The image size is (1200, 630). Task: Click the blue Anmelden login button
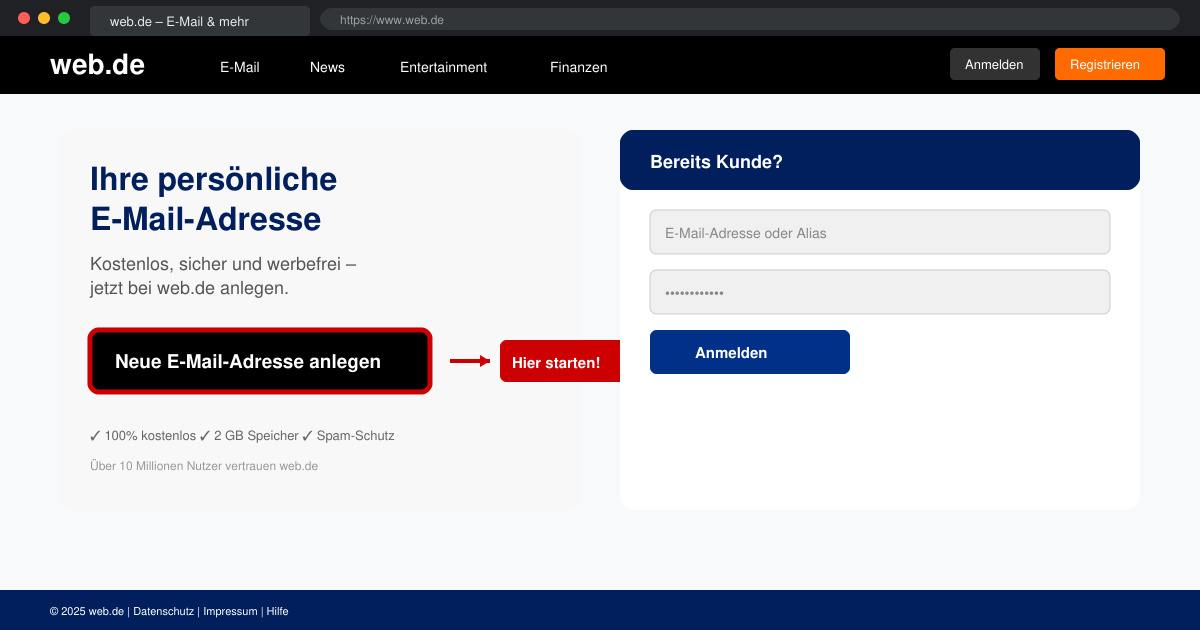click(750, 352)
